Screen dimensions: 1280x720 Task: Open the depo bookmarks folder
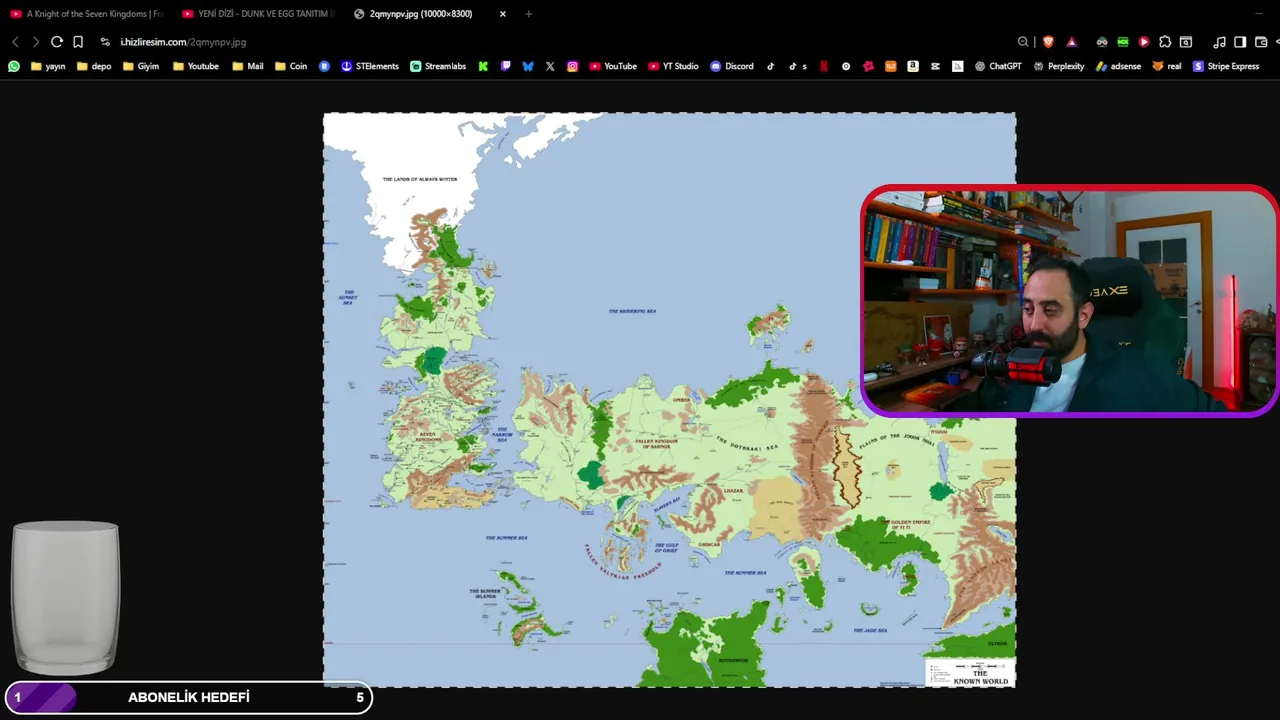click(94, 66)
